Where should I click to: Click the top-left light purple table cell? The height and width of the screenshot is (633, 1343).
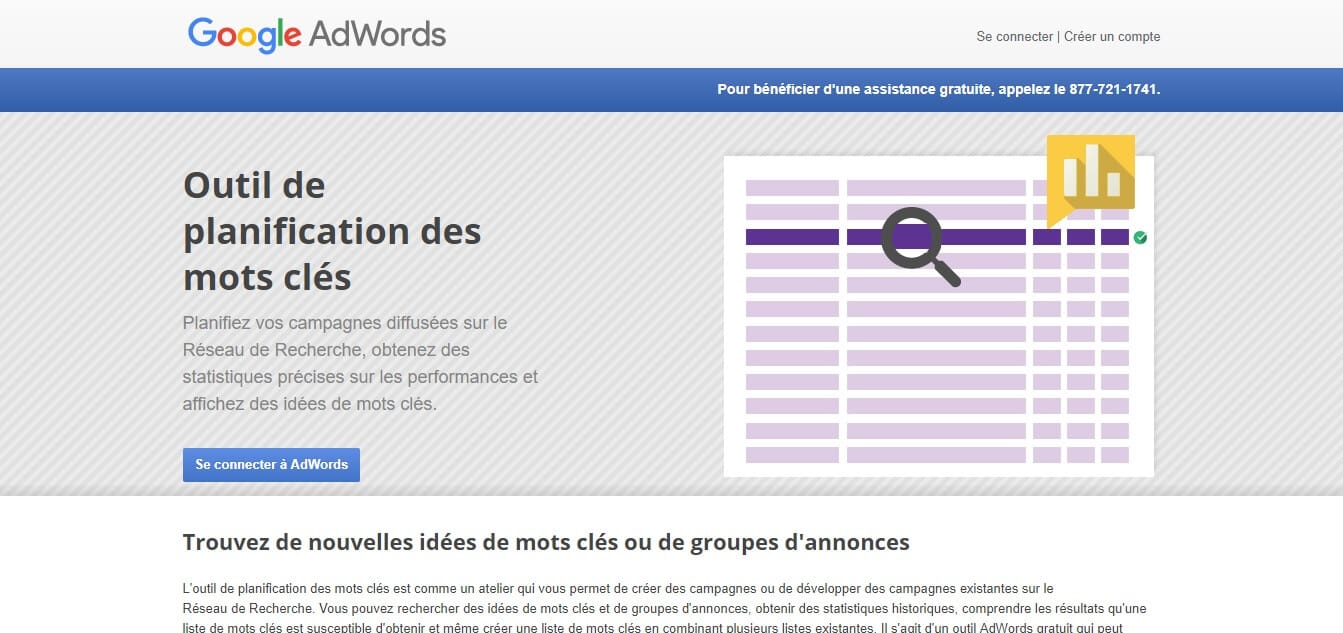tap(792, 188)
